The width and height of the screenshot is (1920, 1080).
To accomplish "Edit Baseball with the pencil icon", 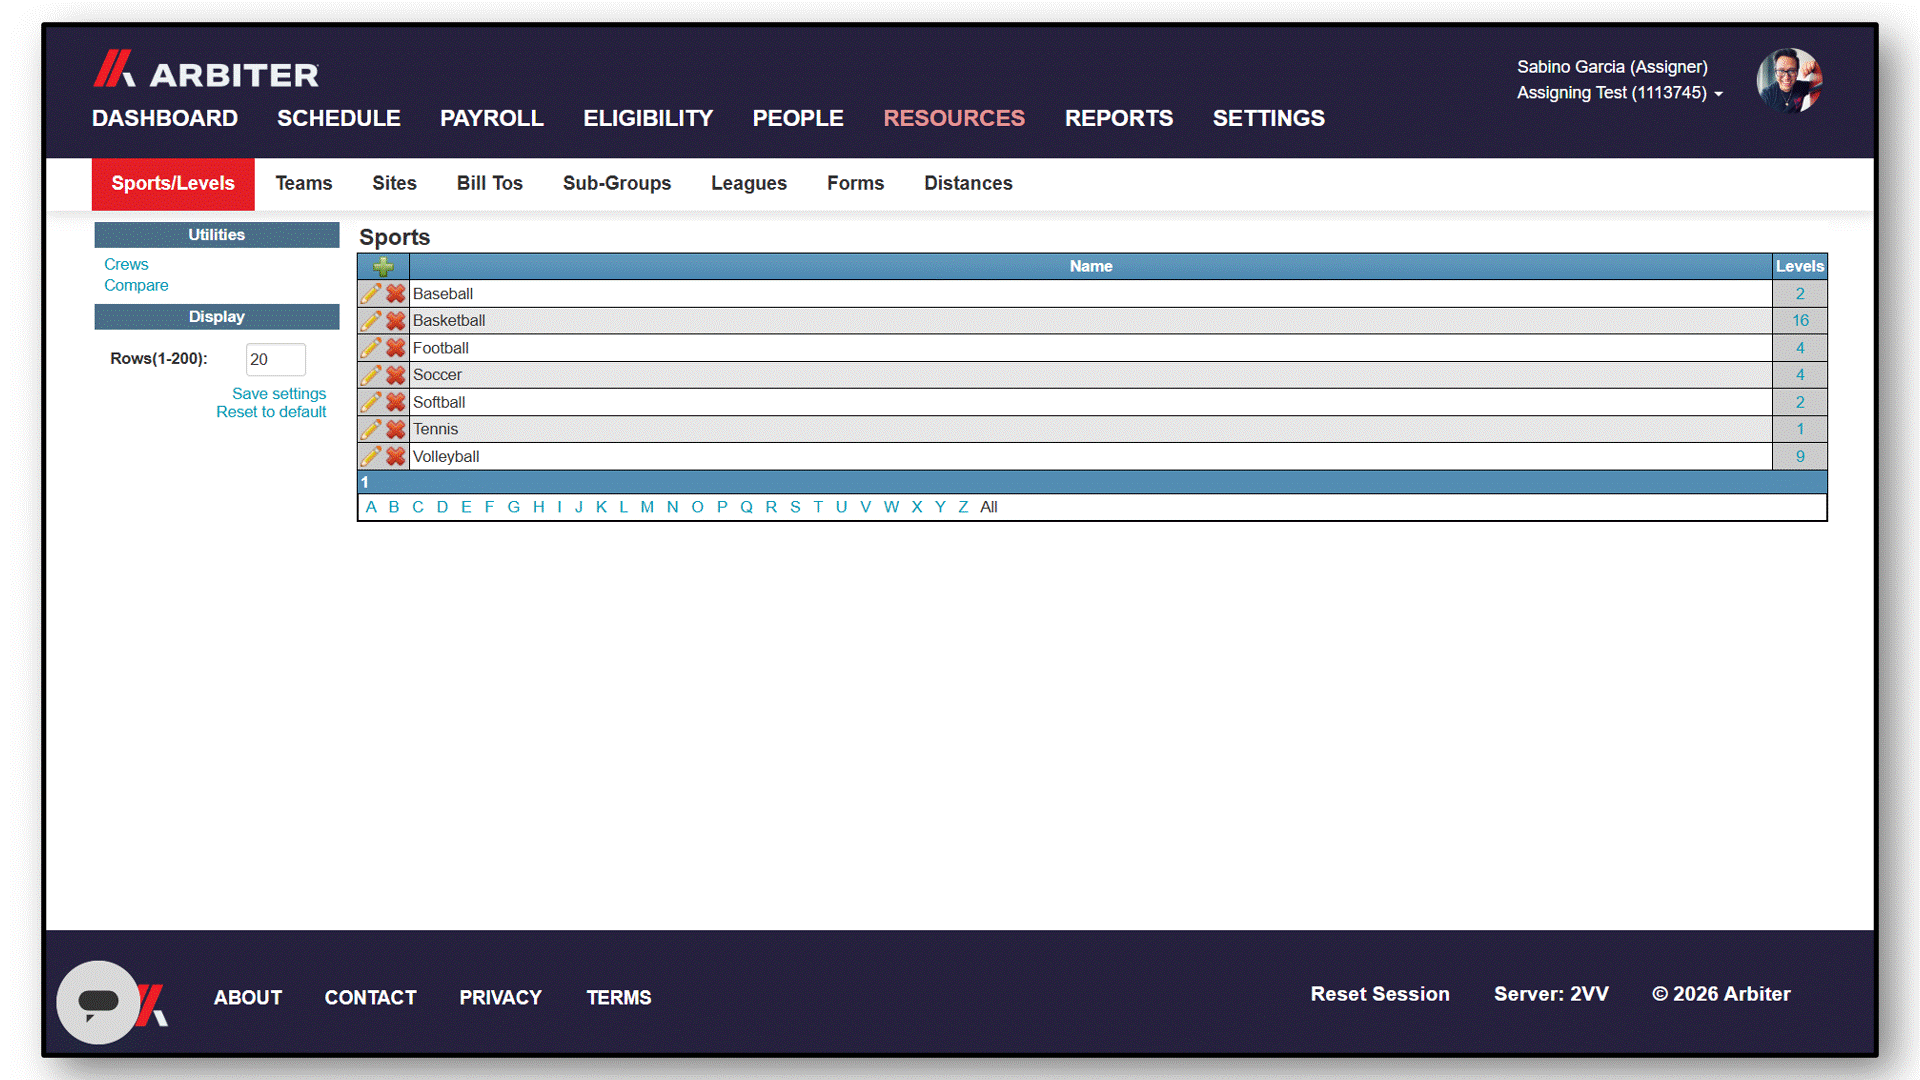I will (371, 294).
